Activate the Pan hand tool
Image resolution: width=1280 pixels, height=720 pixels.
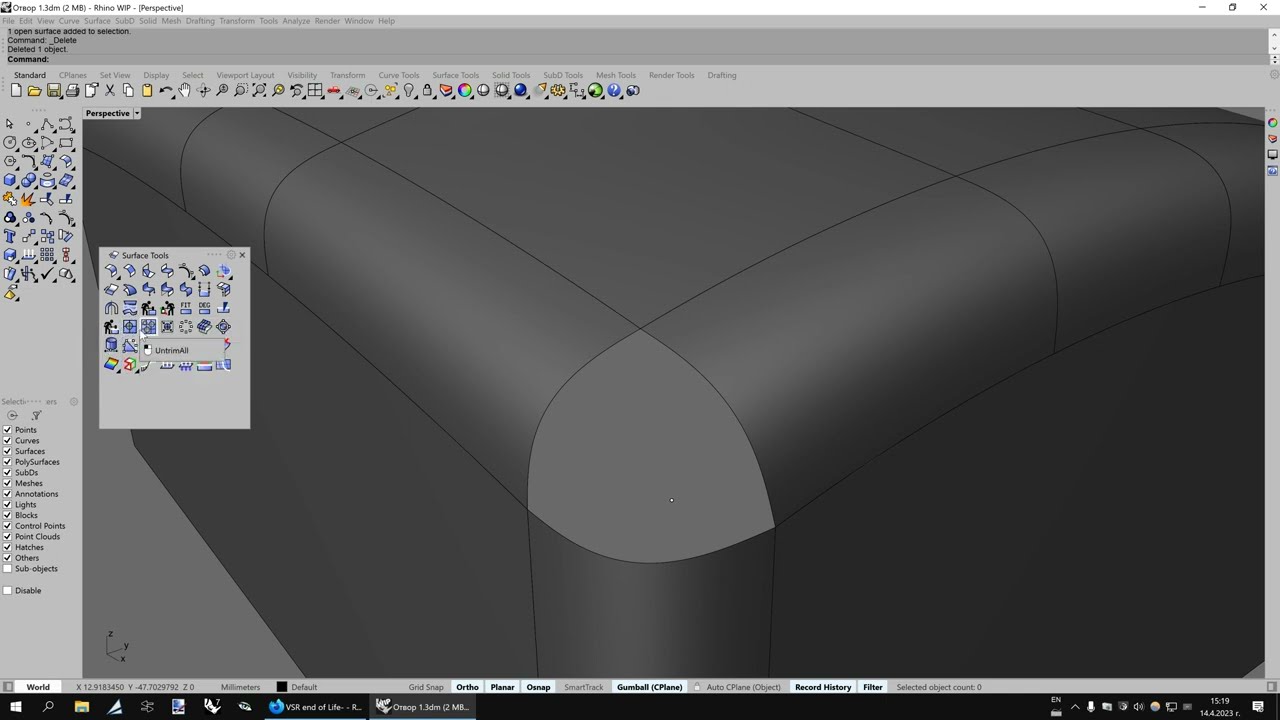[x=185, y=91]
